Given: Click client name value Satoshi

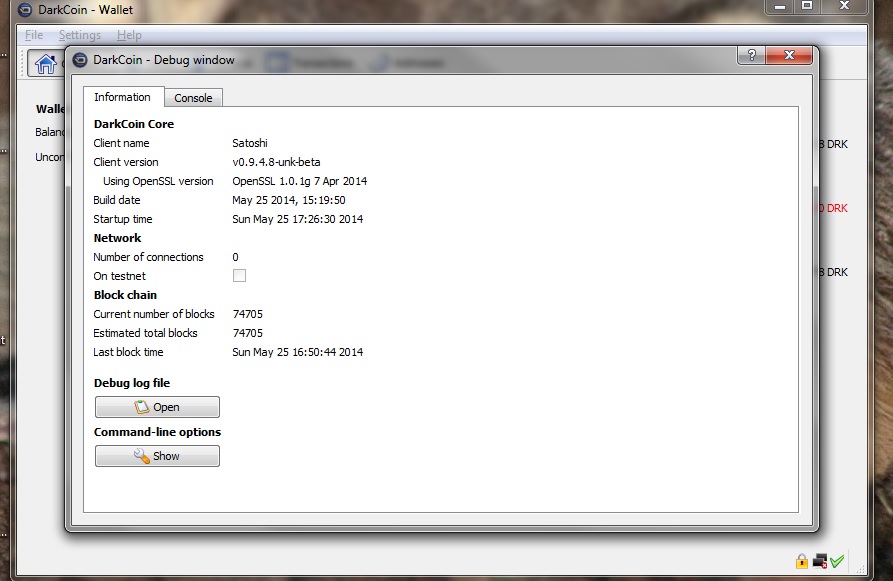Looking at the screenshot, I should pos(249,143).
